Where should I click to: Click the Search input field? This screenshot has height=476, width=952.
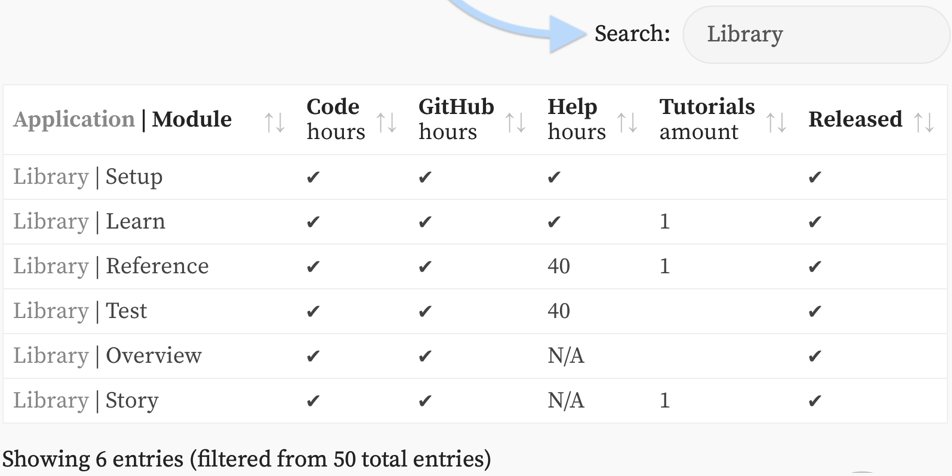click(x=815, y=35)
